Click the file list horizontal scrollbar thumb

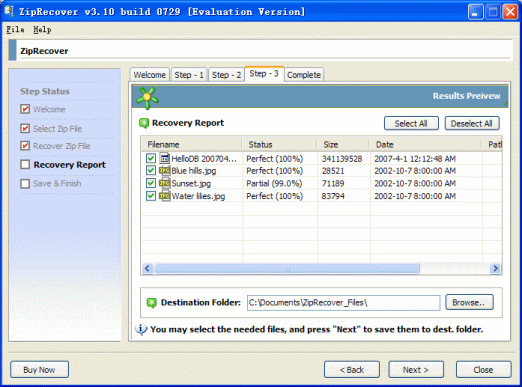[287, 268]
